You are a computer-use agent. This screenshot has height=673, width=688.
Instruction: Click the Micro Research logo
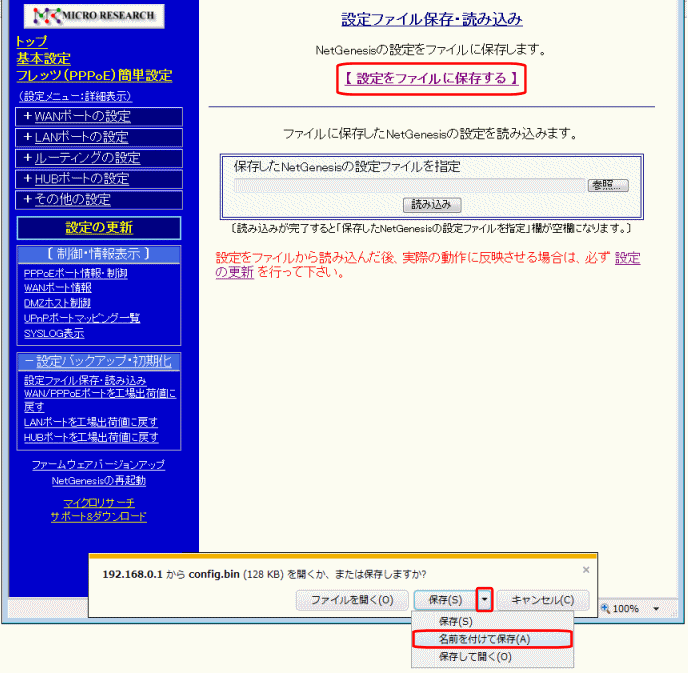(x=92, y=16)
